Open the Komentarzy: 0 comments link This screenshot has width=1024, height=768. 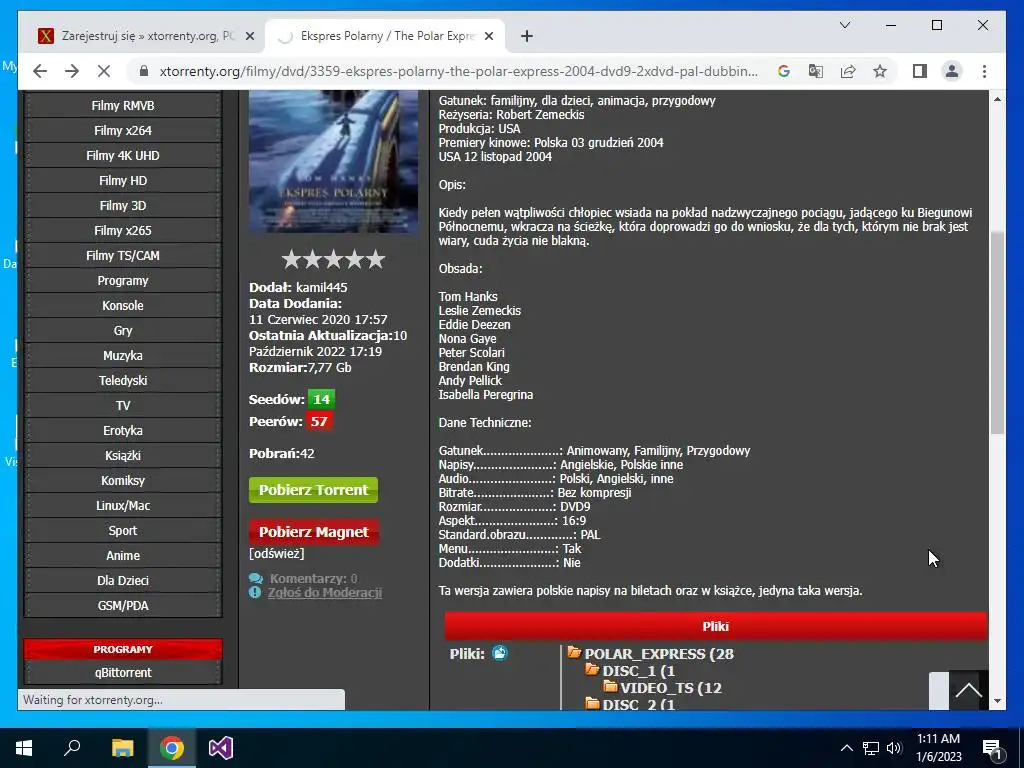313,578
